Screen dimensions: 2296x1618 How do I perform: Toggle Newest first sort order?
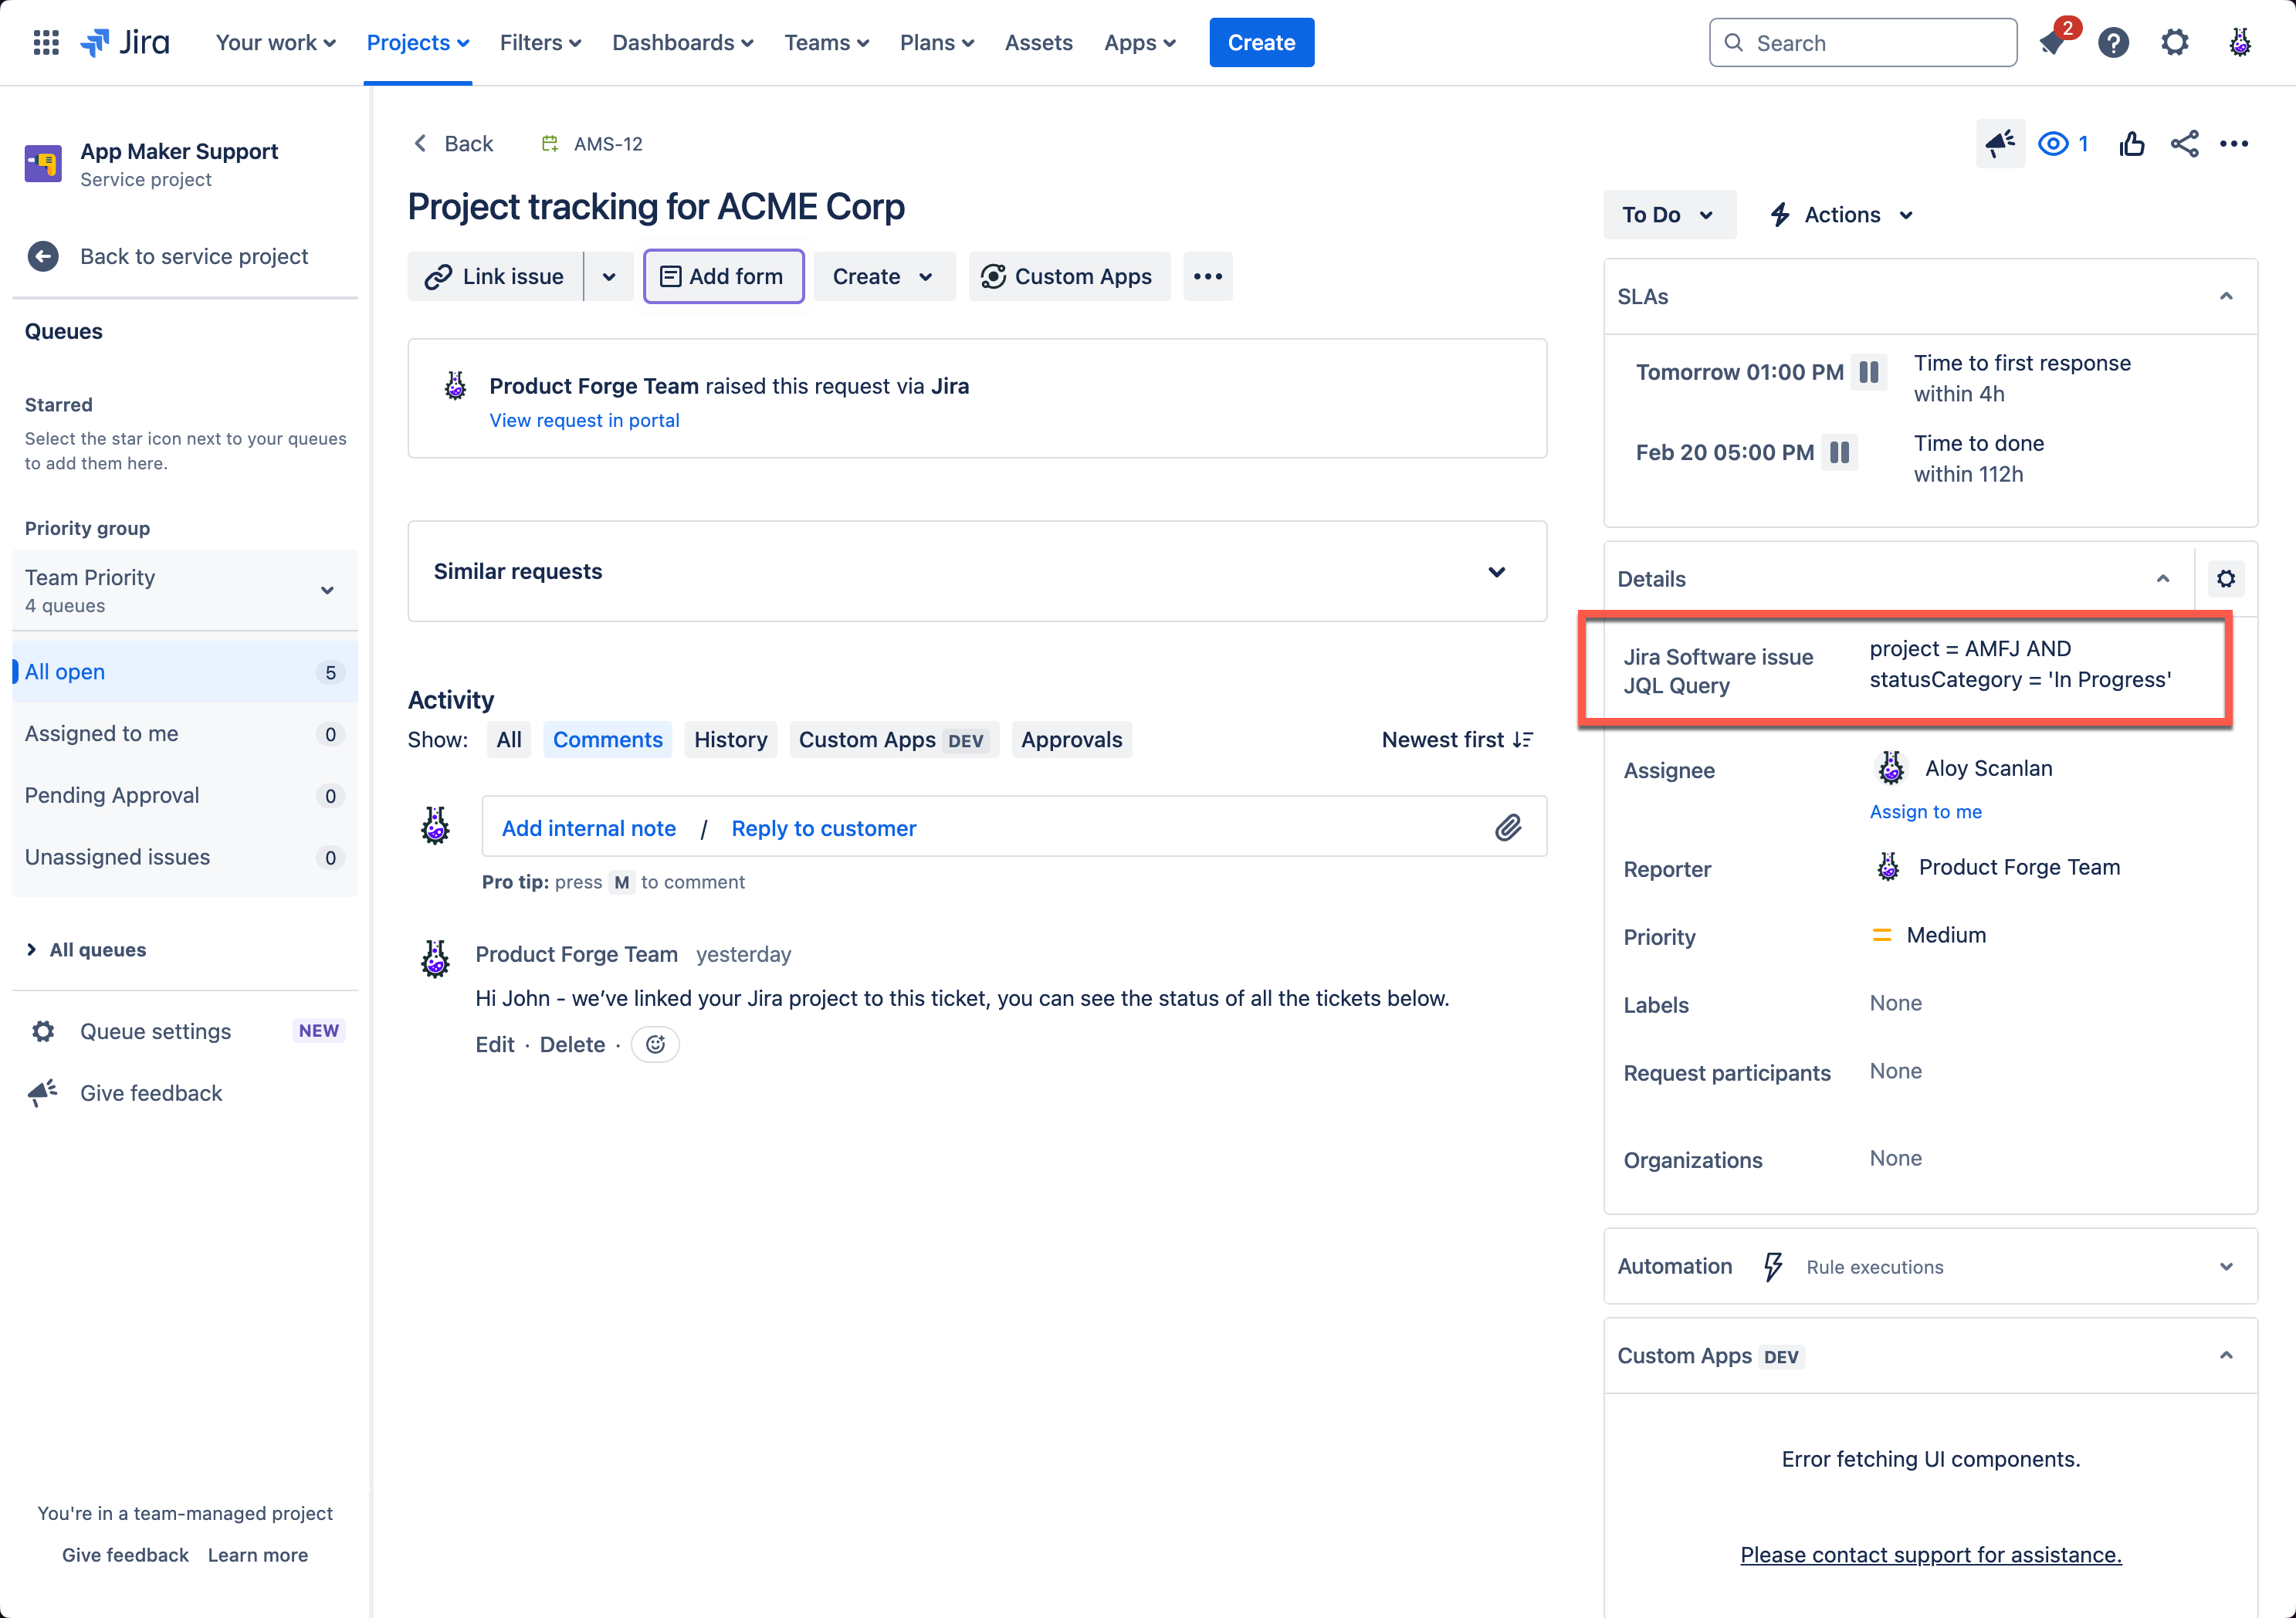coord(1457,740)
